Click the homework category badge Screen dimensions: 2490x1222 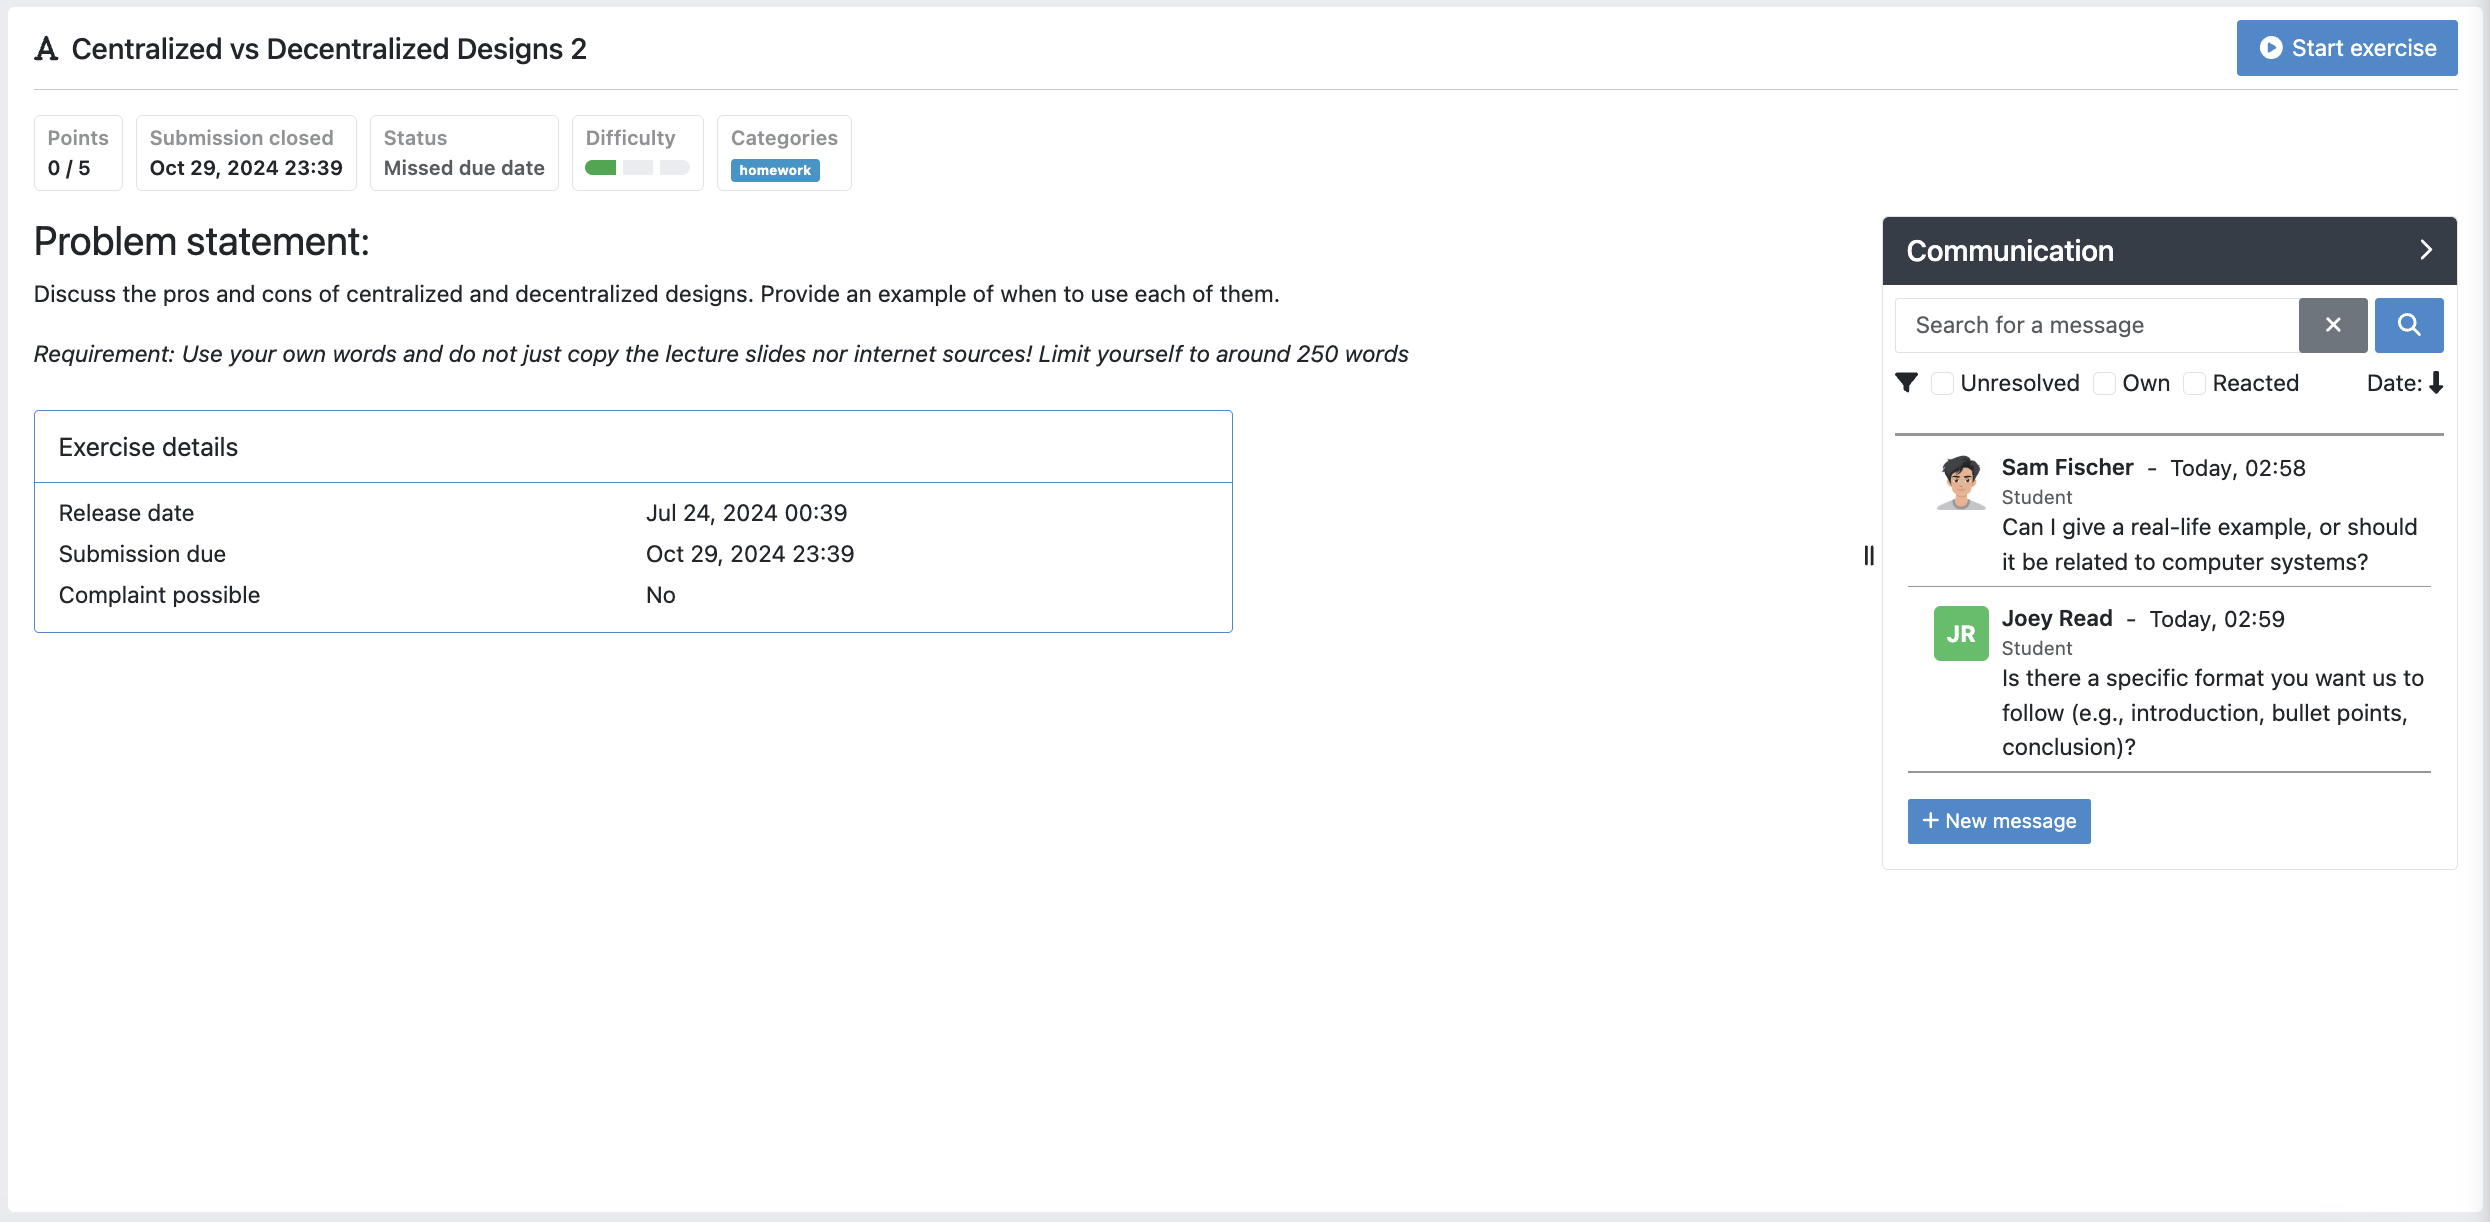[x=774, y=170]
